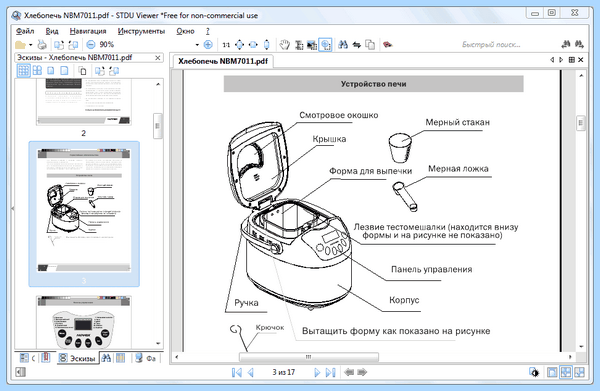Toggle large thumbnail view icon
Viewport: 600px width, 391px height.
51,71
